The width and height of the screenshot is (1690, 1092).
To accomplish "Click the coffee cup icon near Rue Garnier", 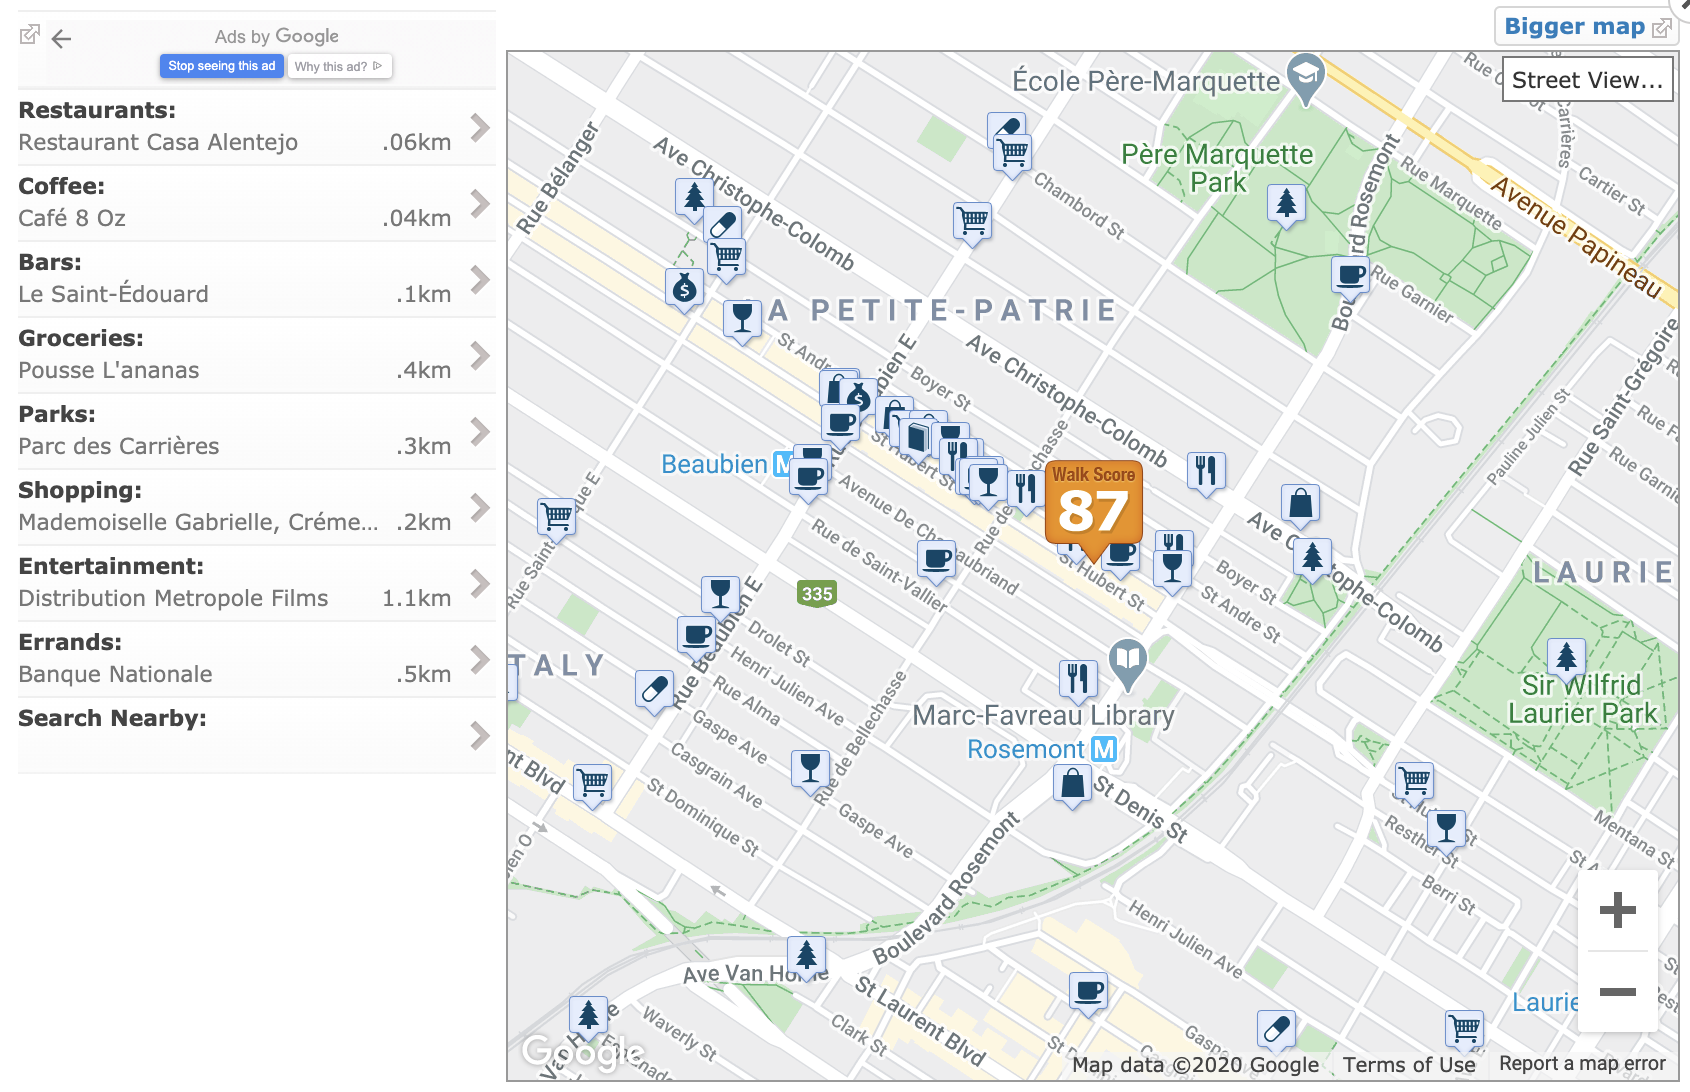I will tap(1351, 273).
